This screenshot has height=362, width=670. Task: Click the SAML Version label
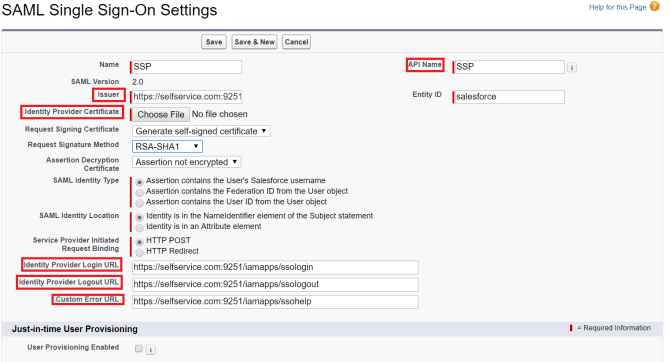click(95, 82)
